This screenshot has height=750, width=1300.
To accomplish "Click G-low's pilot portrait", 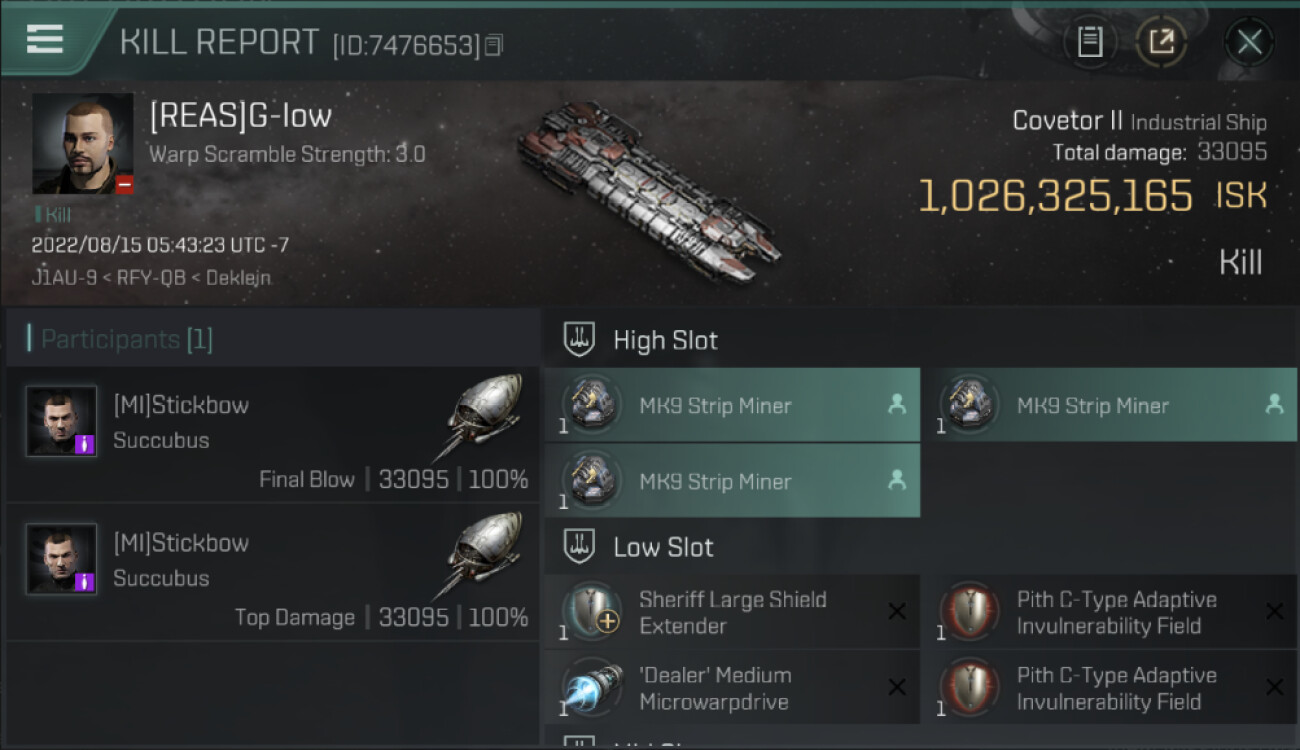I will point(82,144).
